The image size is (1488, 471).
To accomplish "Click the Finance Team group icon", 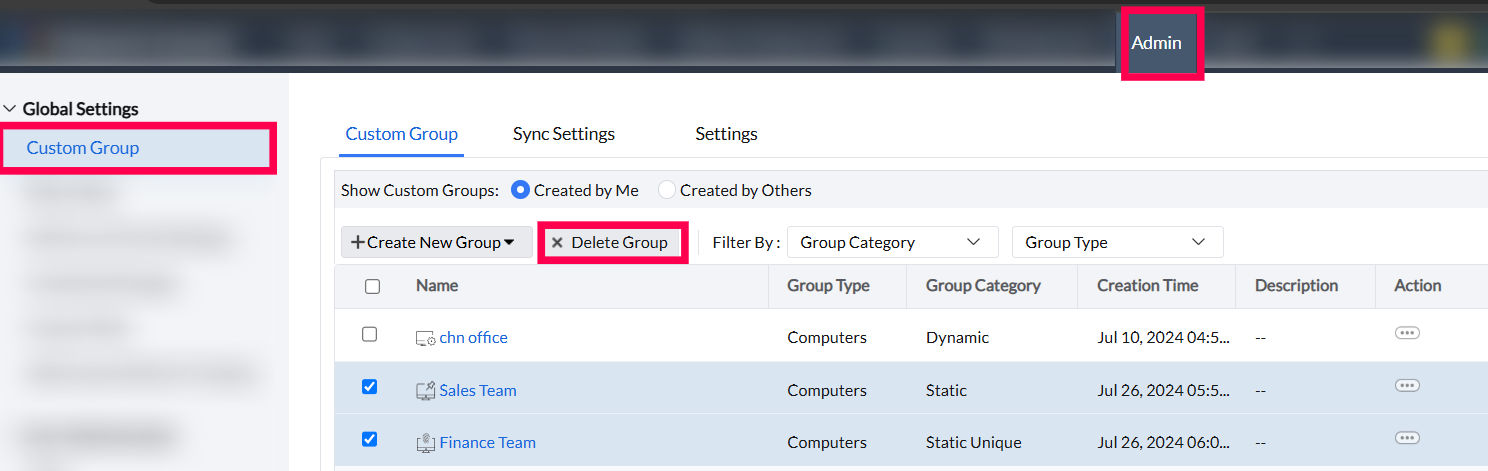I will pyautogui.click(x=425, y=442).
